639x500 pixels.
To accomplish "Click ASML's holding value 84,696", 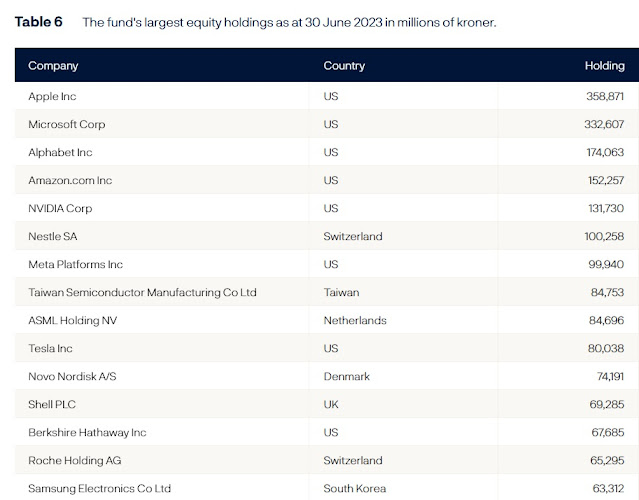I will (606, 320).
